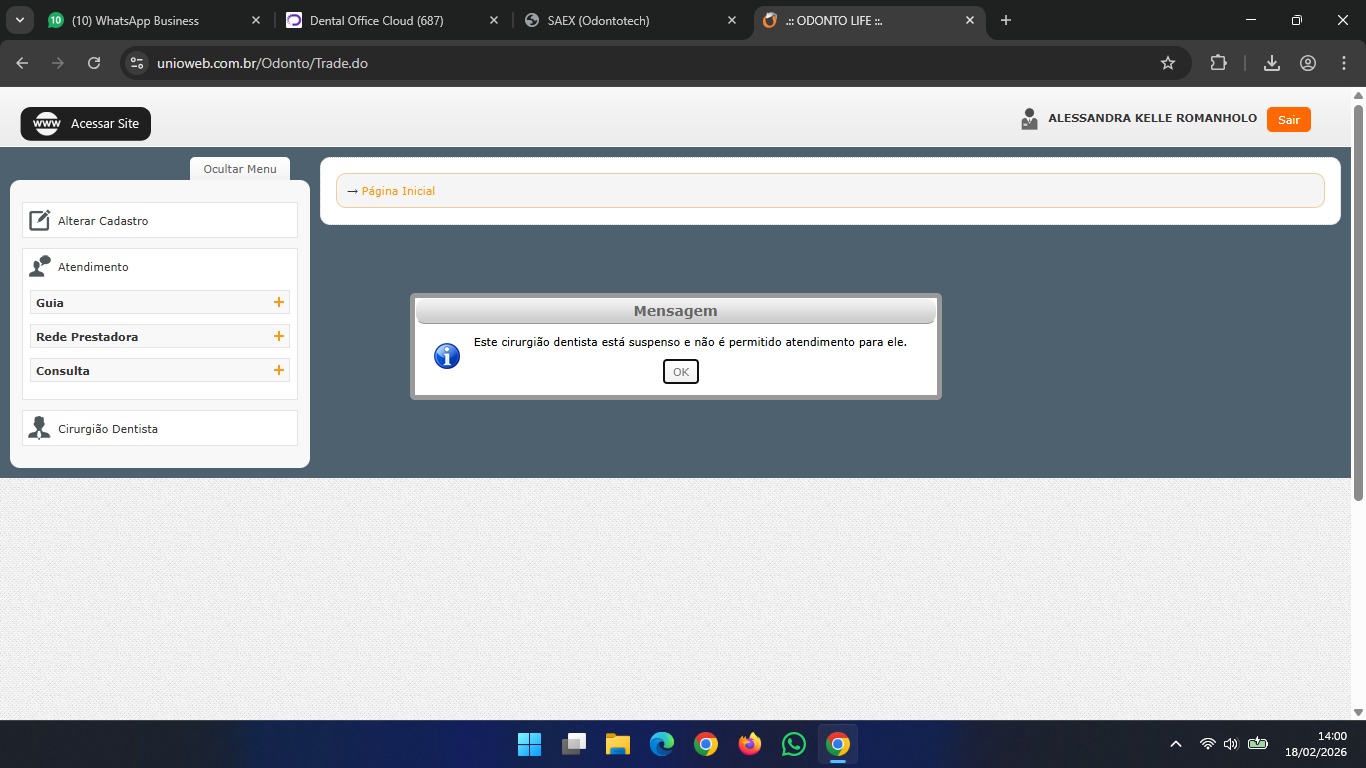The image size is (1366, 768).
Task: Open the Chrome three-dot menu
Action: 1344,63
